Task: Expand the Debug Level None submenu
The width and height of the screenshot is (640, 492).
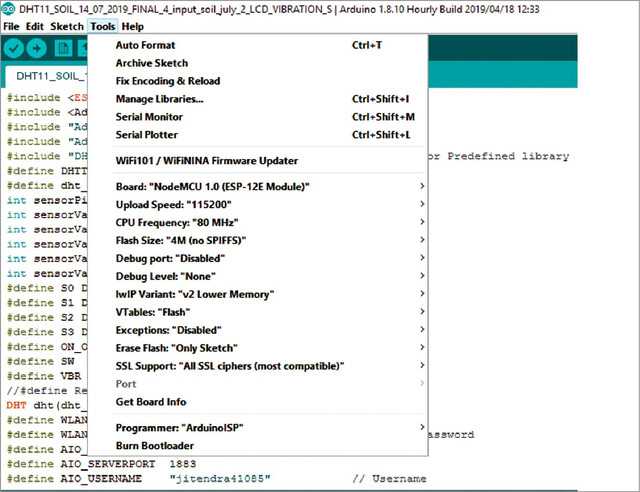Action: click(258, 276)
